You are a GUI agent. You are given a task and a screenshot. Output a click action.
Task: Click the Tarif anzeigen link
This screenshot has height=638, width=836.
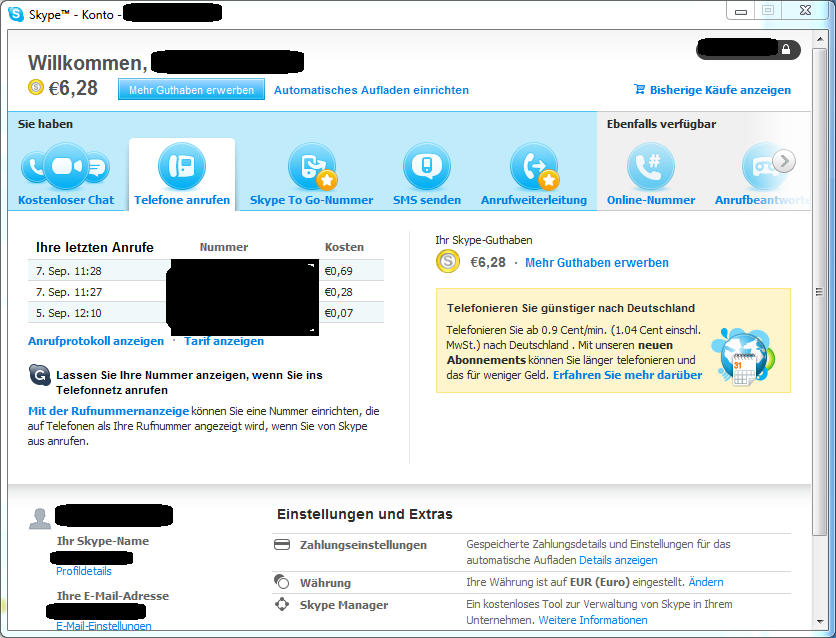tap(224, 341)
